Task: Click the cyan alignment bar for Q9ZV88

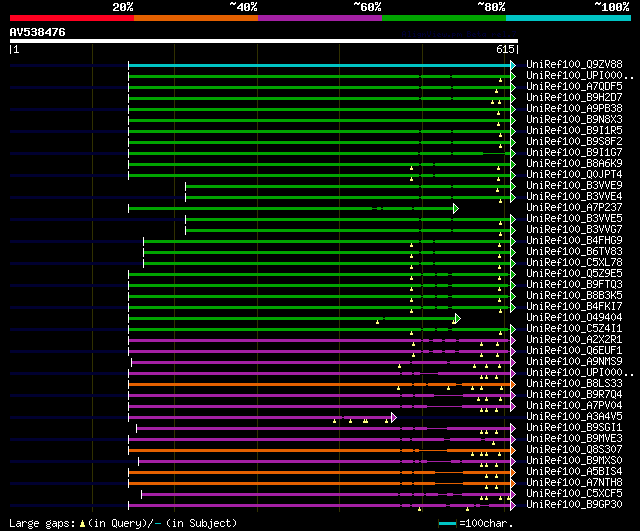Action: point(319,65)
